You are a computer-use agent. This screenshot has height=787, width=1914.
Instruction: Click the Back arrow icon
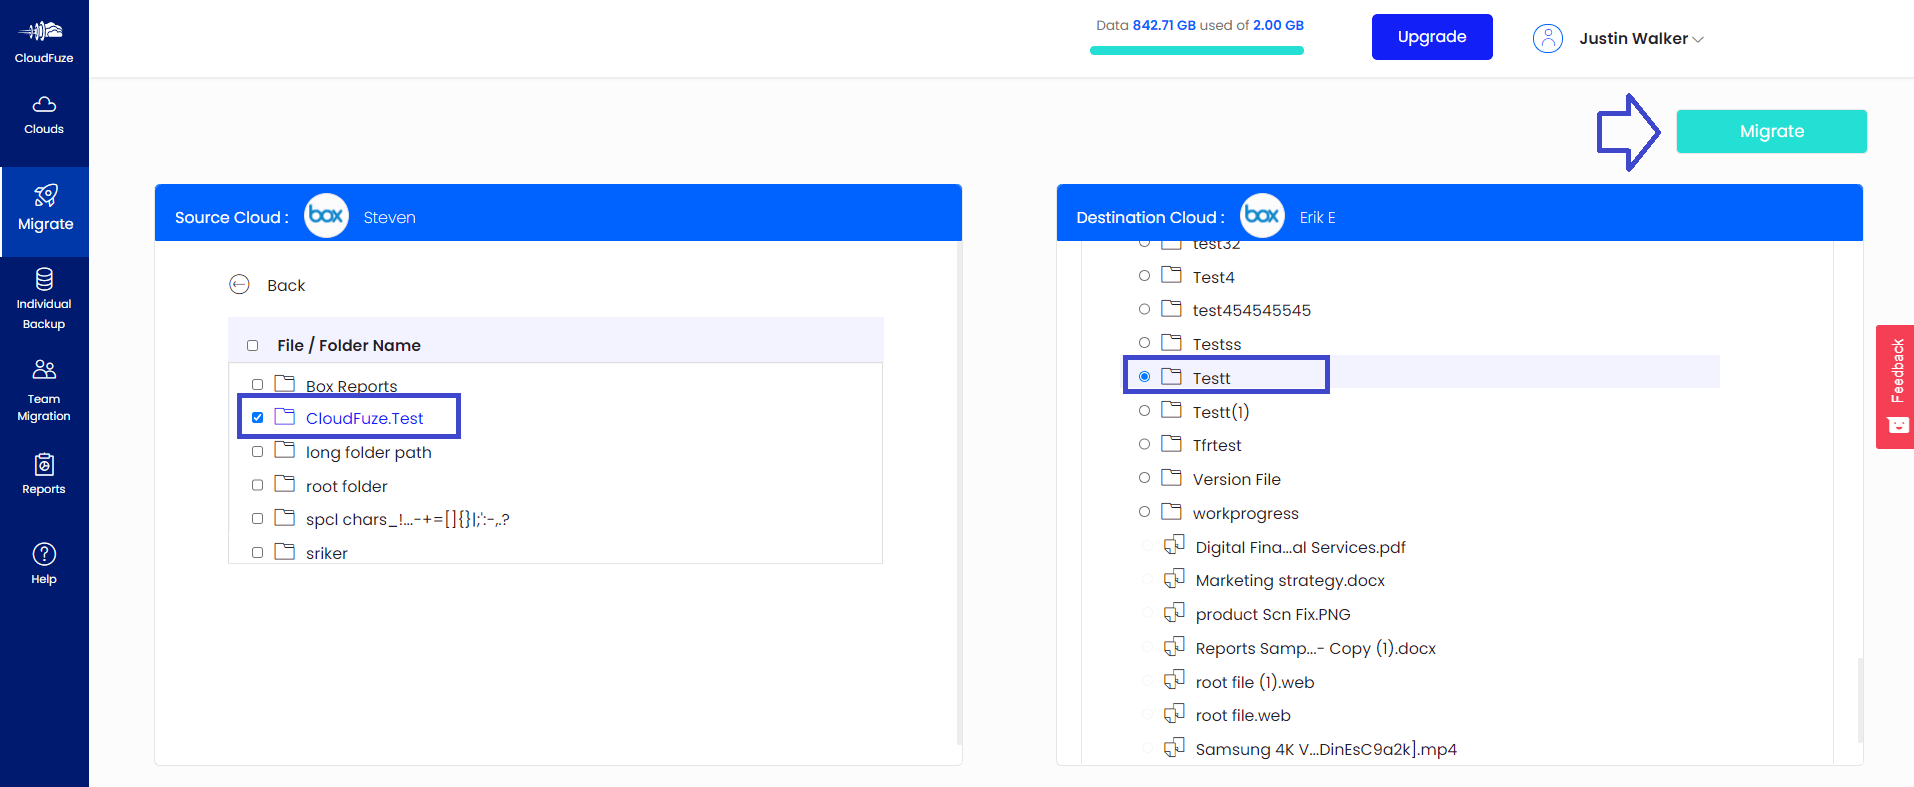[x=239, y=285]
